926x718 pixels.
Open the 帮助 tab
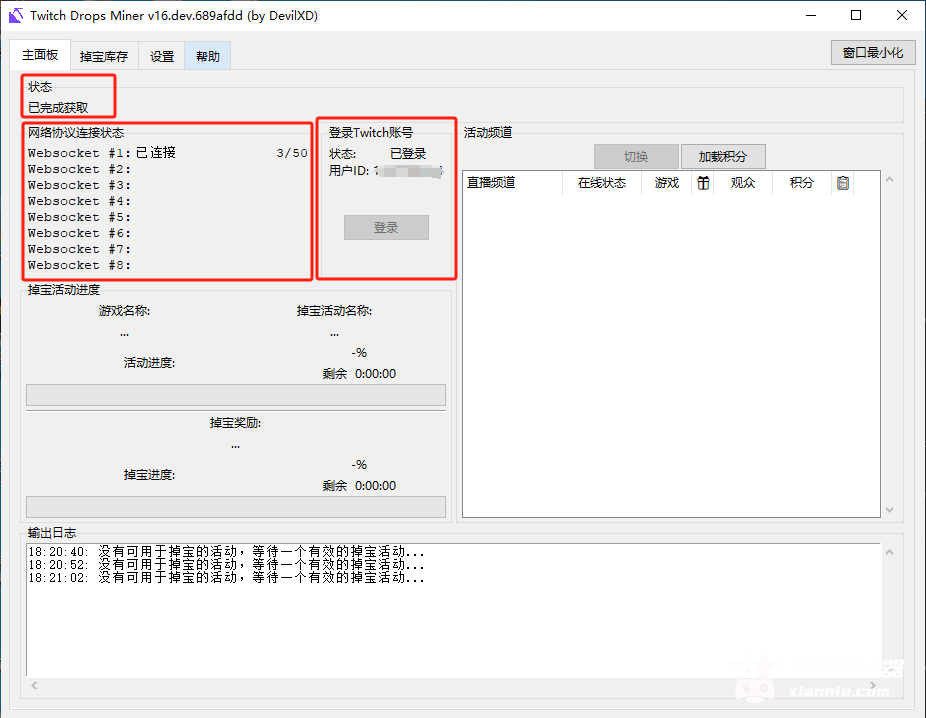point(207,57)
